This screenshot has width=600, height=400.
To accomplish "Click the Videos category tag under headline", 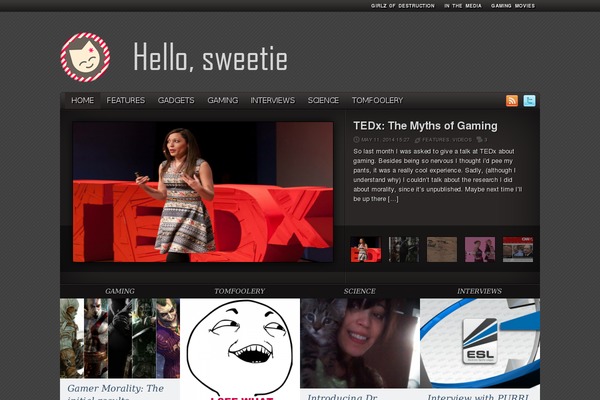I will coord(462,140).
